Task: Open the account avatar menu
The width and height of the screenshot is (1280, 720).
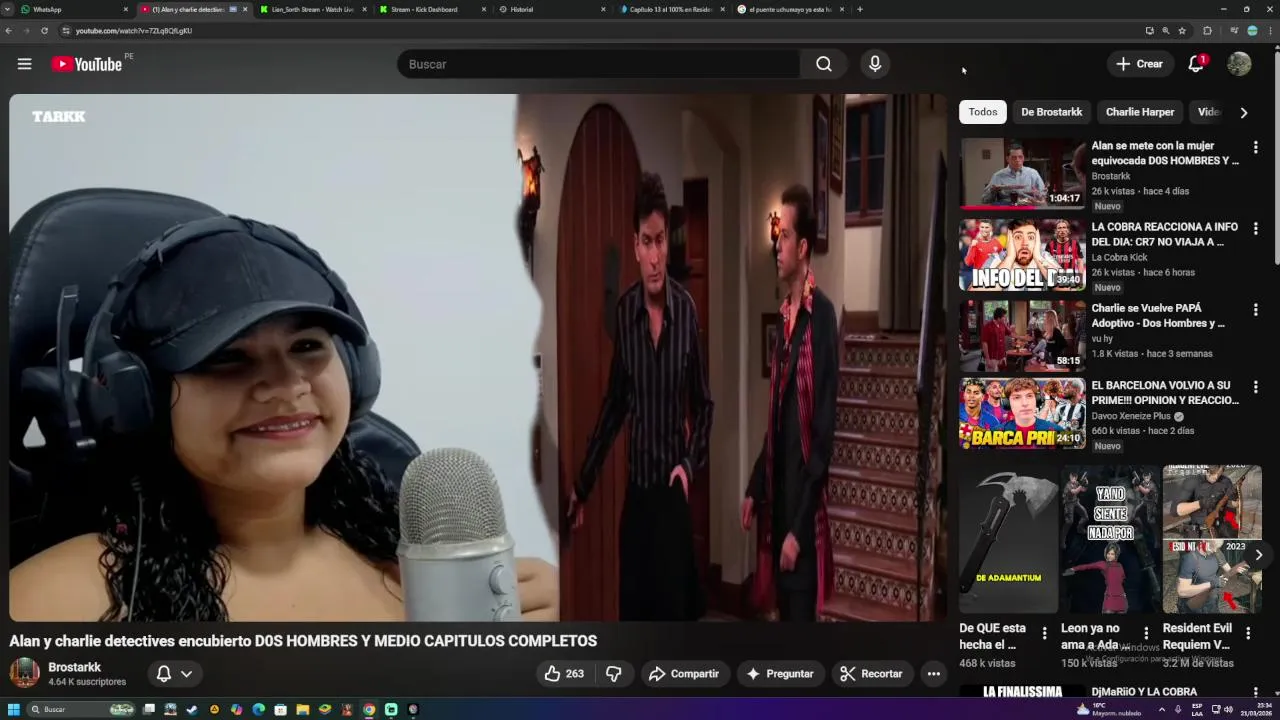Action: point(1239,64)
